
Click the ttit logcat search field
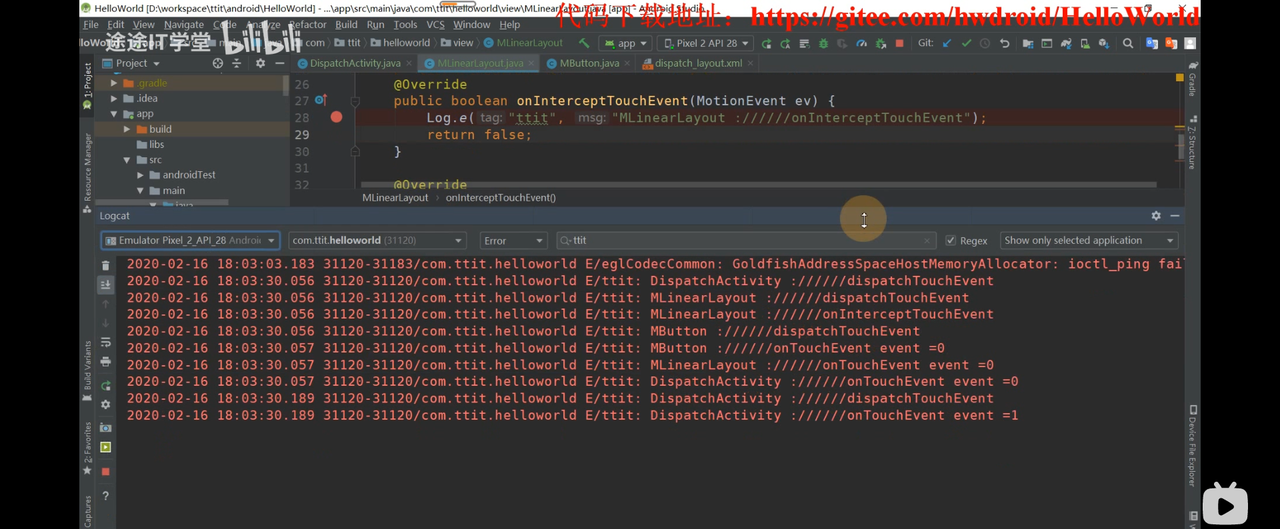[745, 241]
